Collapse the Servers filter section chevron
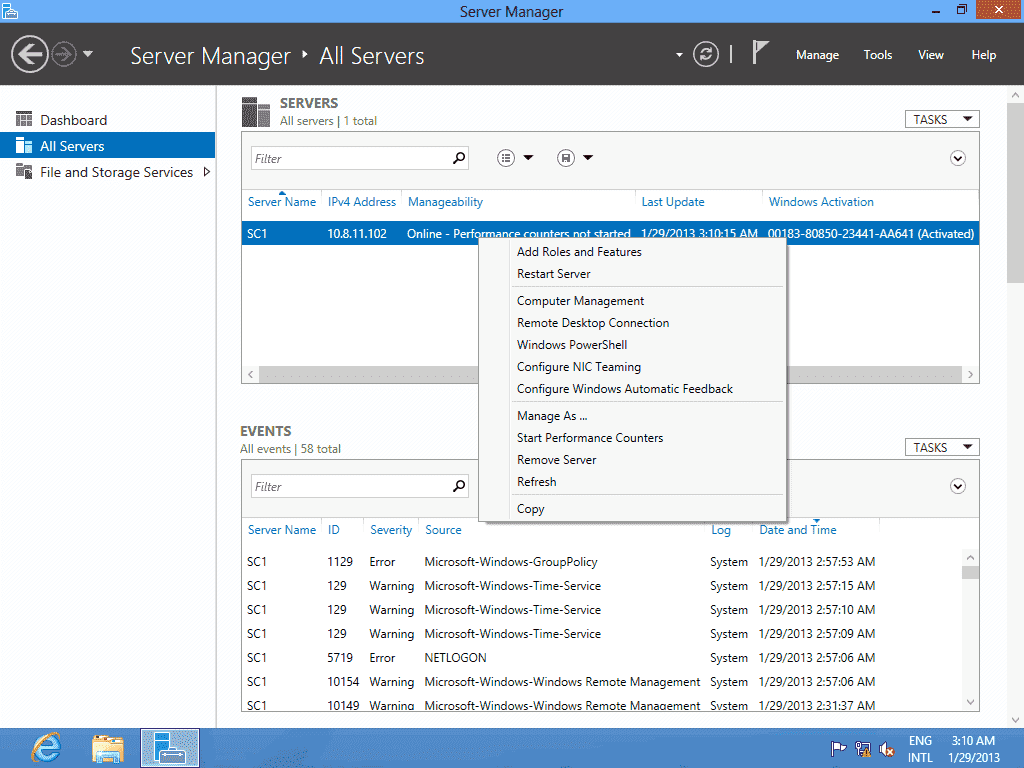Viewport: 1024px width, 768px height. [x=957, y=157]
